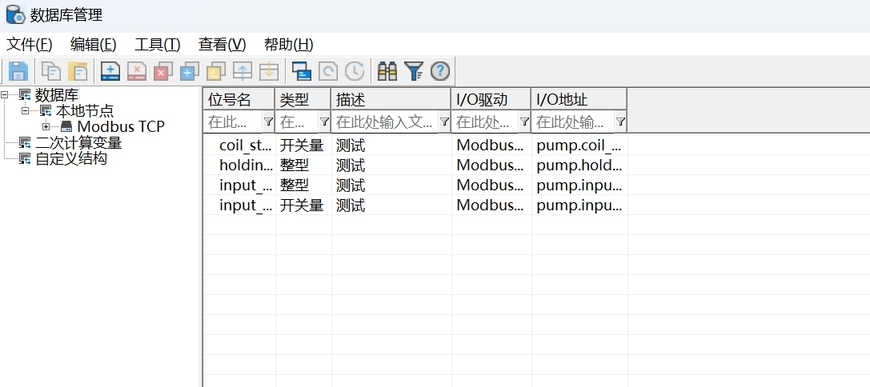Screen dimensions: 870x387
Task: Click the batch add blue plus icon
Action: click(x=189, y=71)
